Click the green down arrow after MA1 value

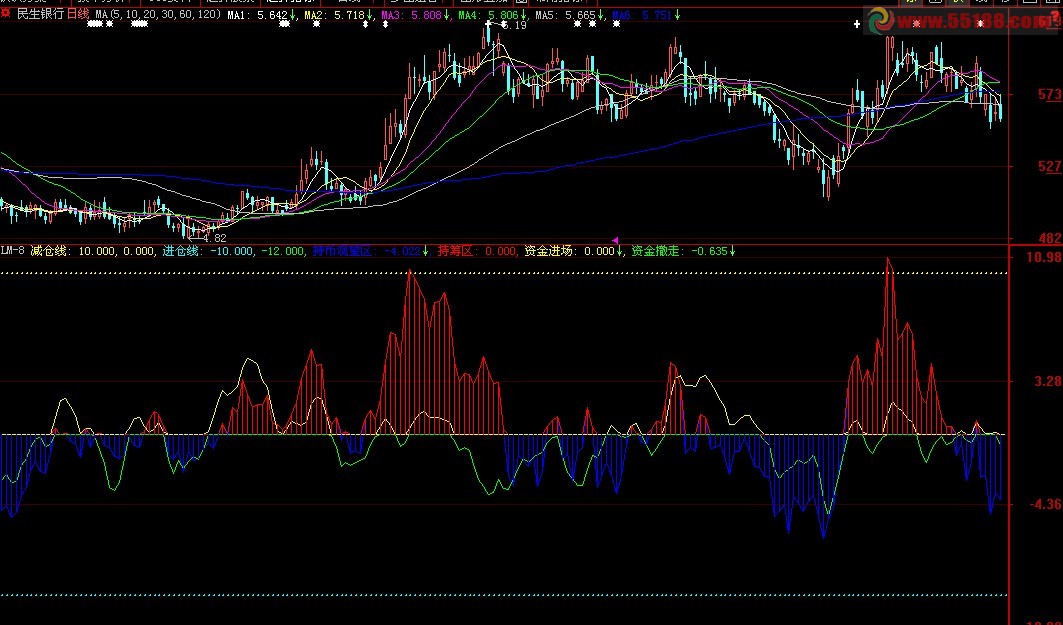coord(293,15)
